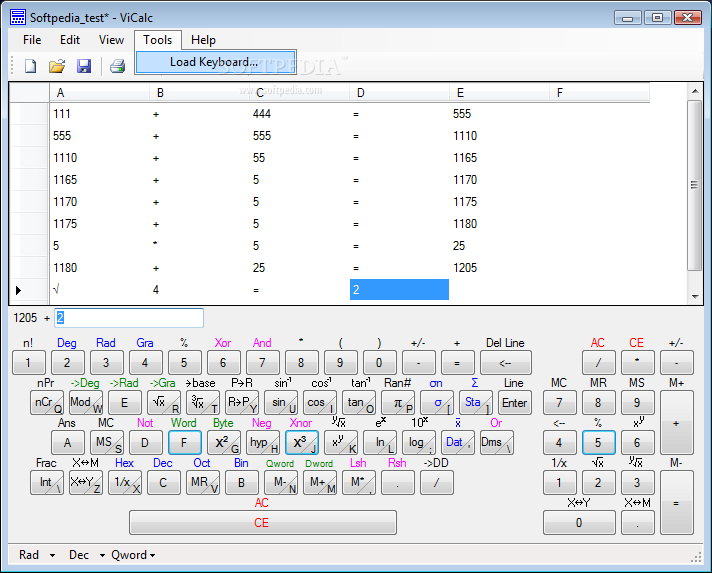Click the A key under Ans

coord(68,443)
